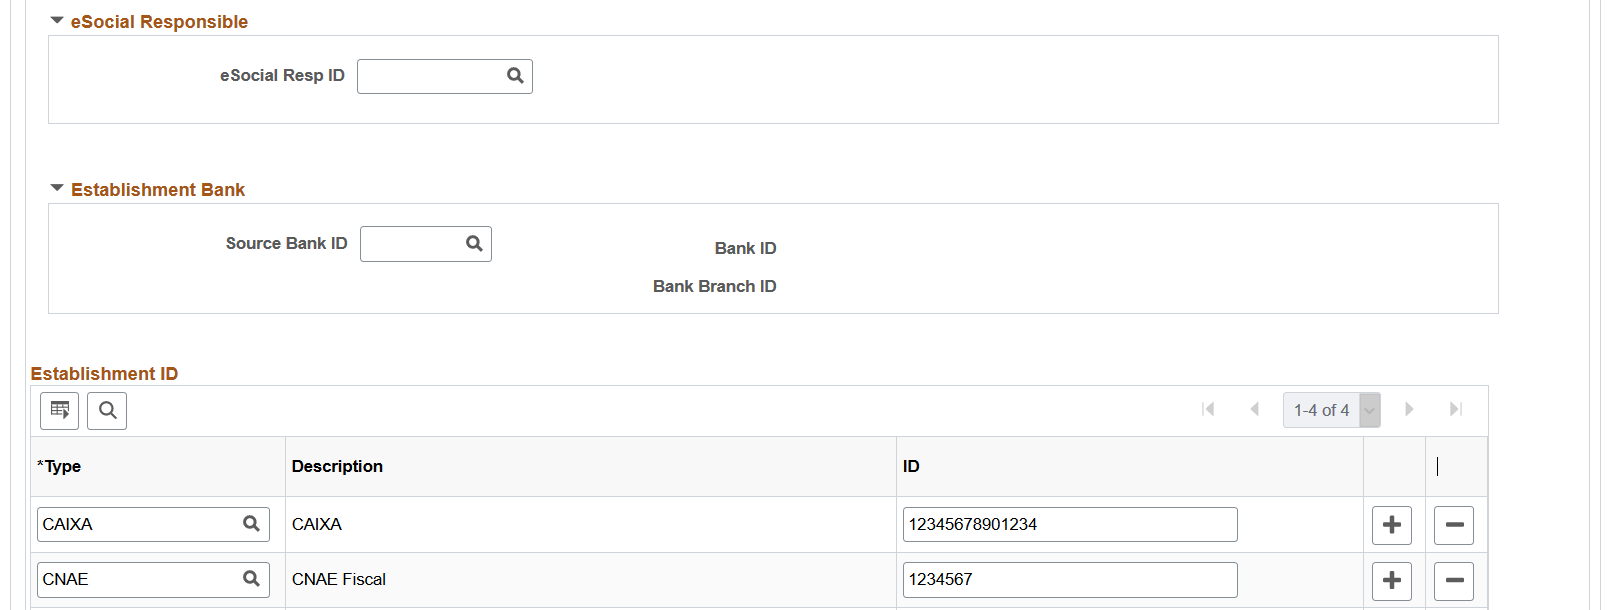The image size is (1617, 610).
Task: Go to first page of grid
Action: pyautogui.click(x=1208, y=409)
